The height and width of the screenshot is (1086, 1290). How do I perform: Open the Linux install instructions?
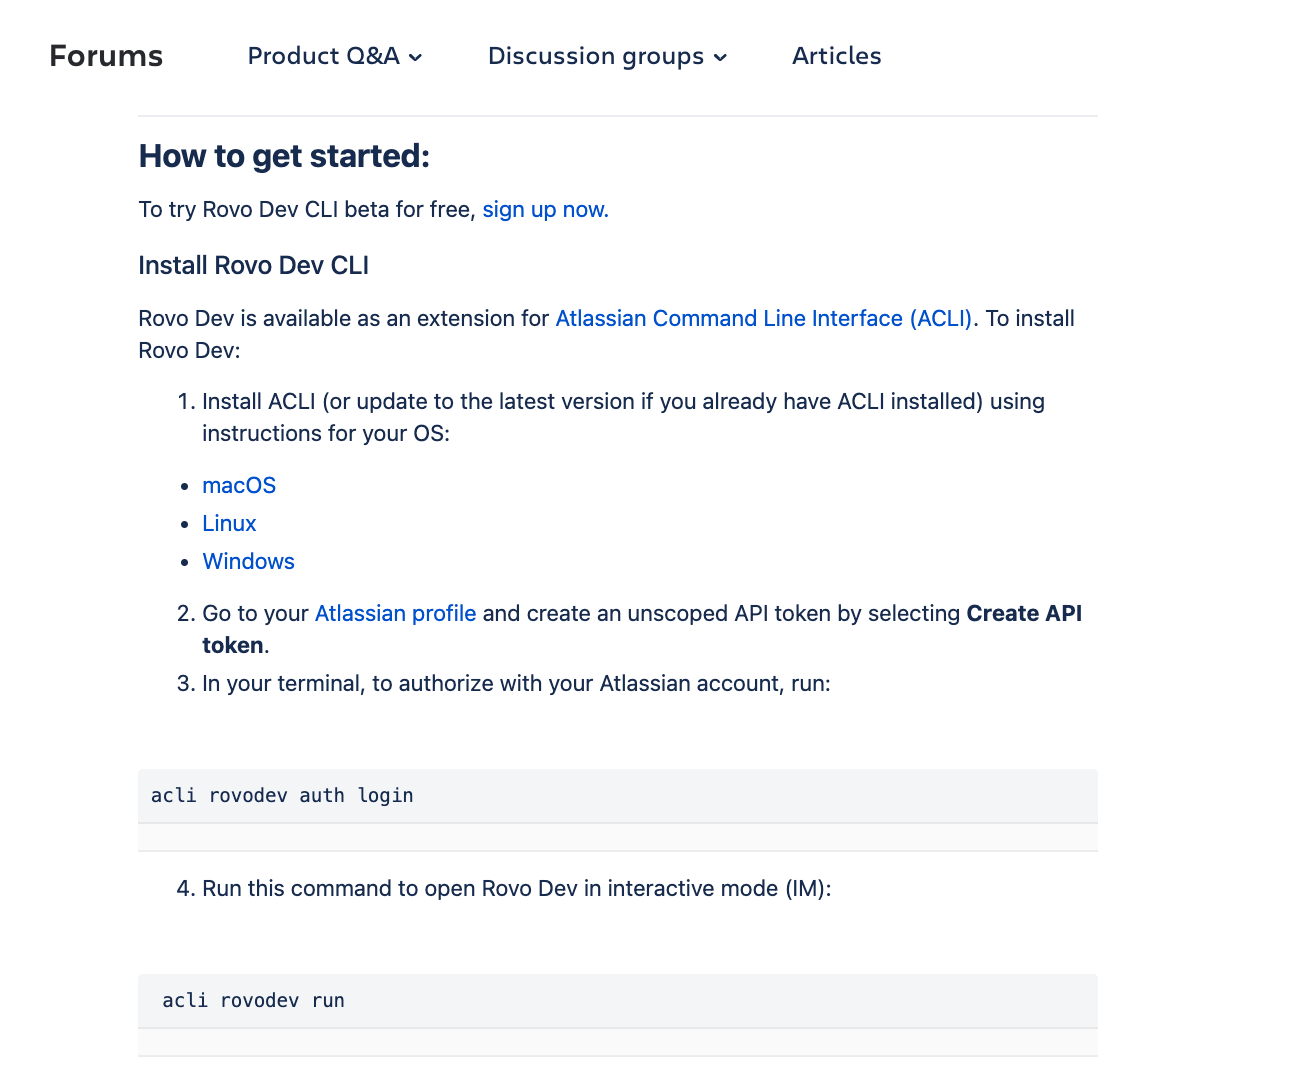point(229,523)
